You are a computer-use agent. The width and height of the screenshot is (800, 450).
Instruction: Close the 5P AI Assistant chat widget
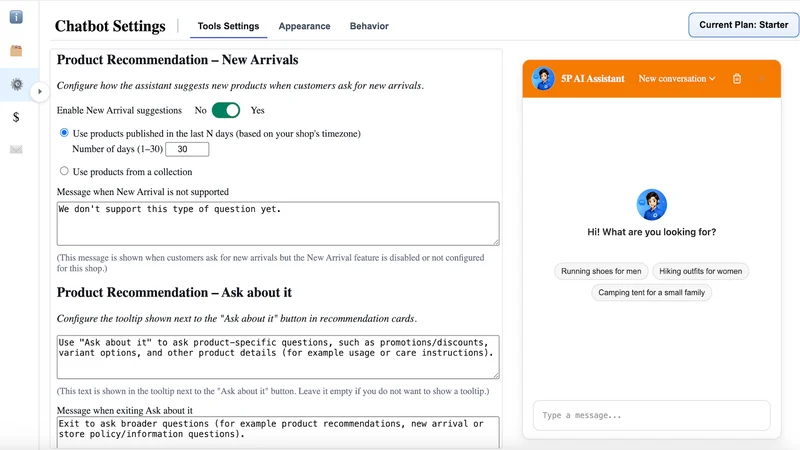coord(761,79)
